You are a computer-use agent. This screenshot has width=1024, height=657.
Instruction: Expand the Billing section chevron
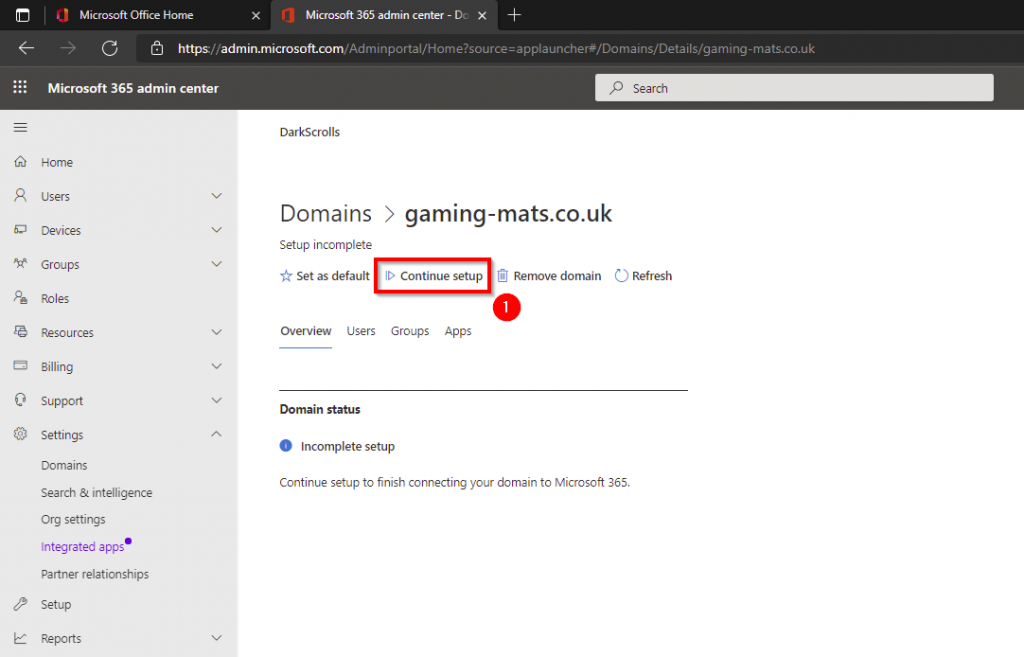216,366
